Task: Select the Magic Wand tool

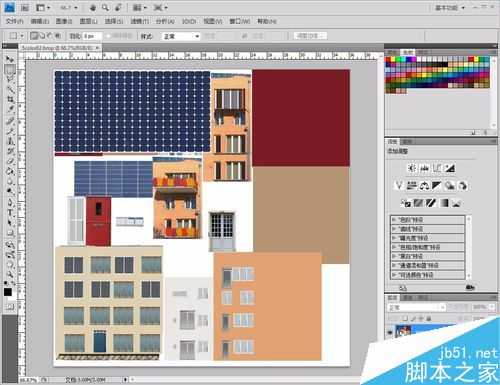Action: (10, 89)
